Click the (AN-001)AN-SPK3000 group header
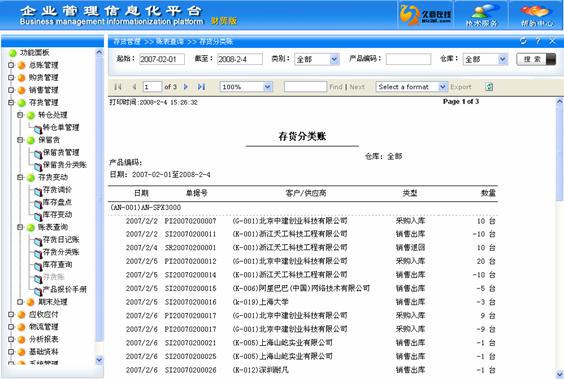Screen dimensions: 564x379 point(145,207)
